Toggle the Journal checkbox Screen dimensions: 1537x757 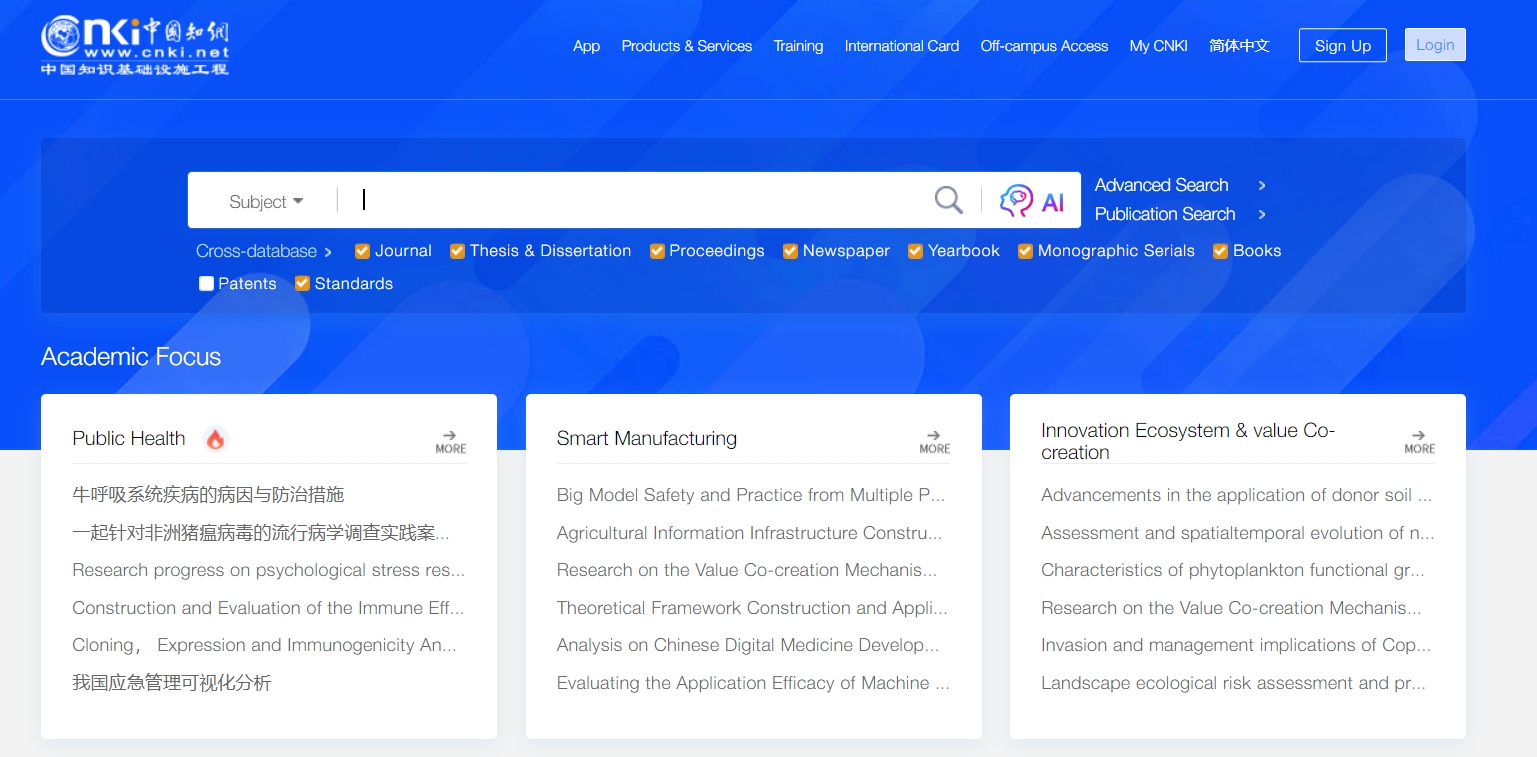pyautogui.click(x=363, y=251)
